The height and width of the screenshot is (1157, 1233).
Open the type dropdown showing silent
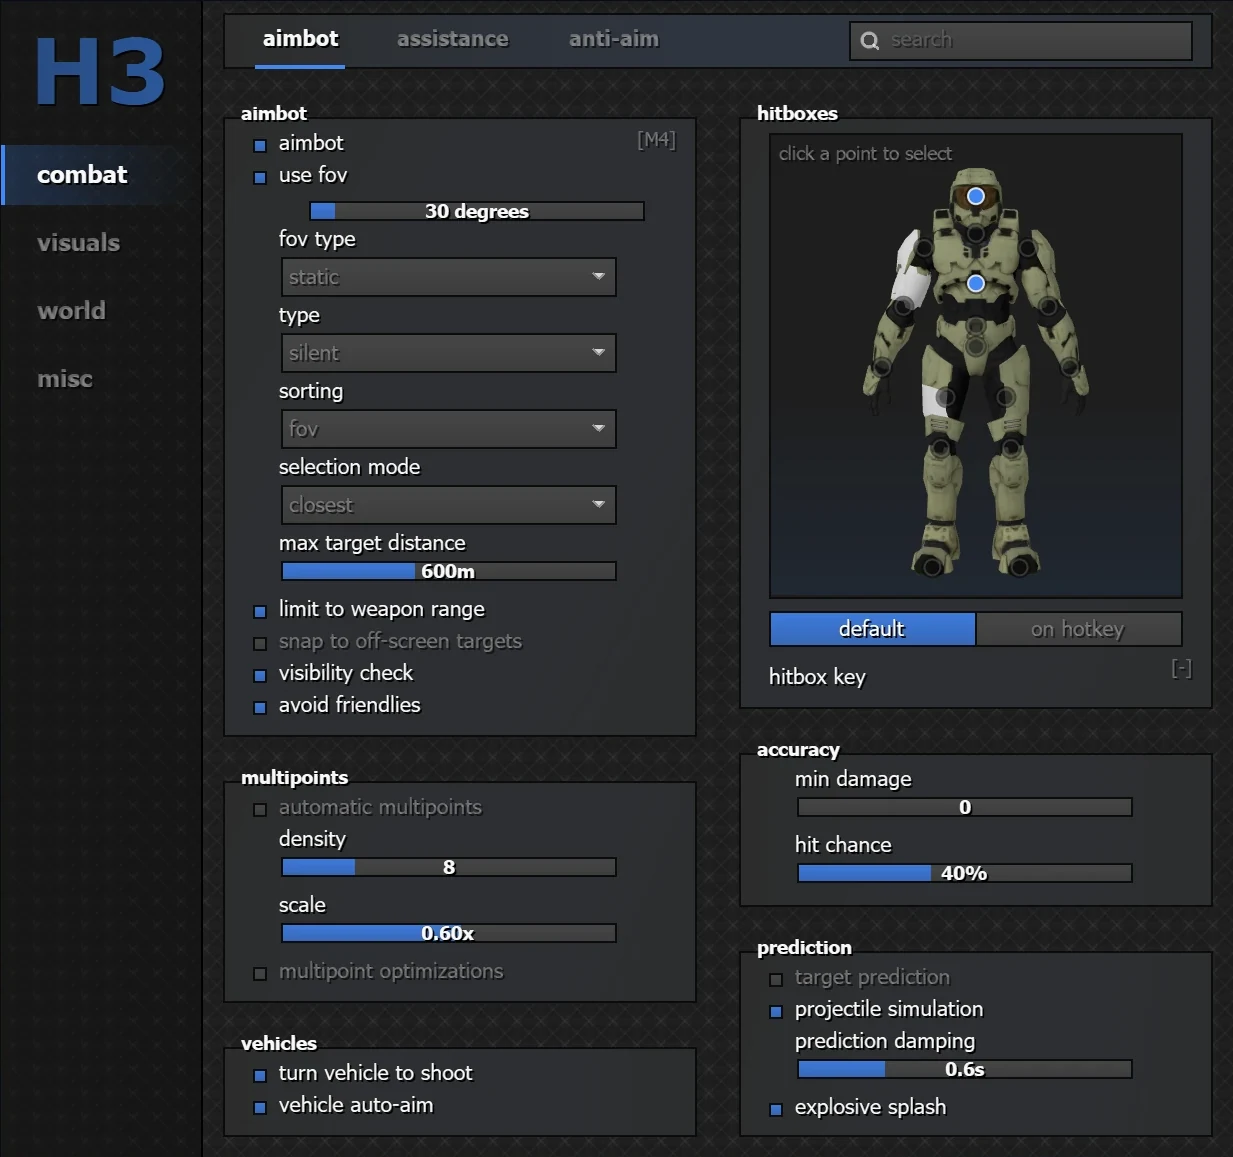(449, 353)
